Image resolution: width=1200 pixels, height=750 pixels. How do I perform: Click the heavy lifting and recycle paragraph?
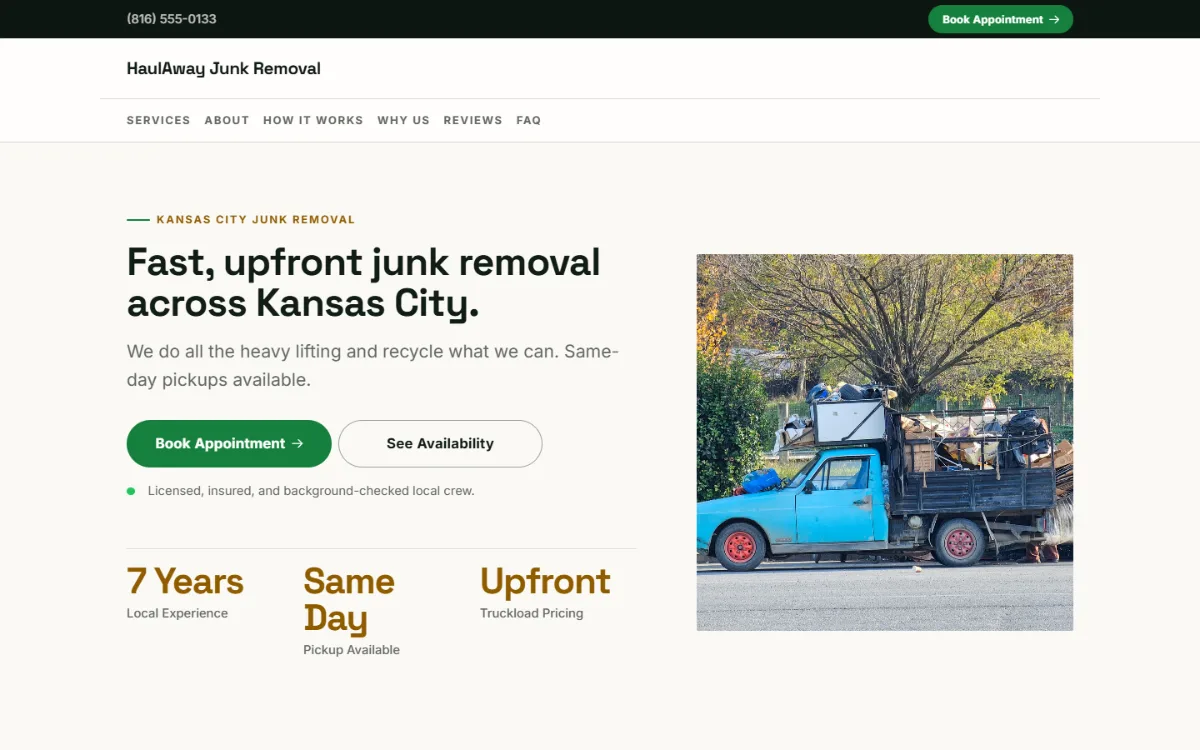373,366
